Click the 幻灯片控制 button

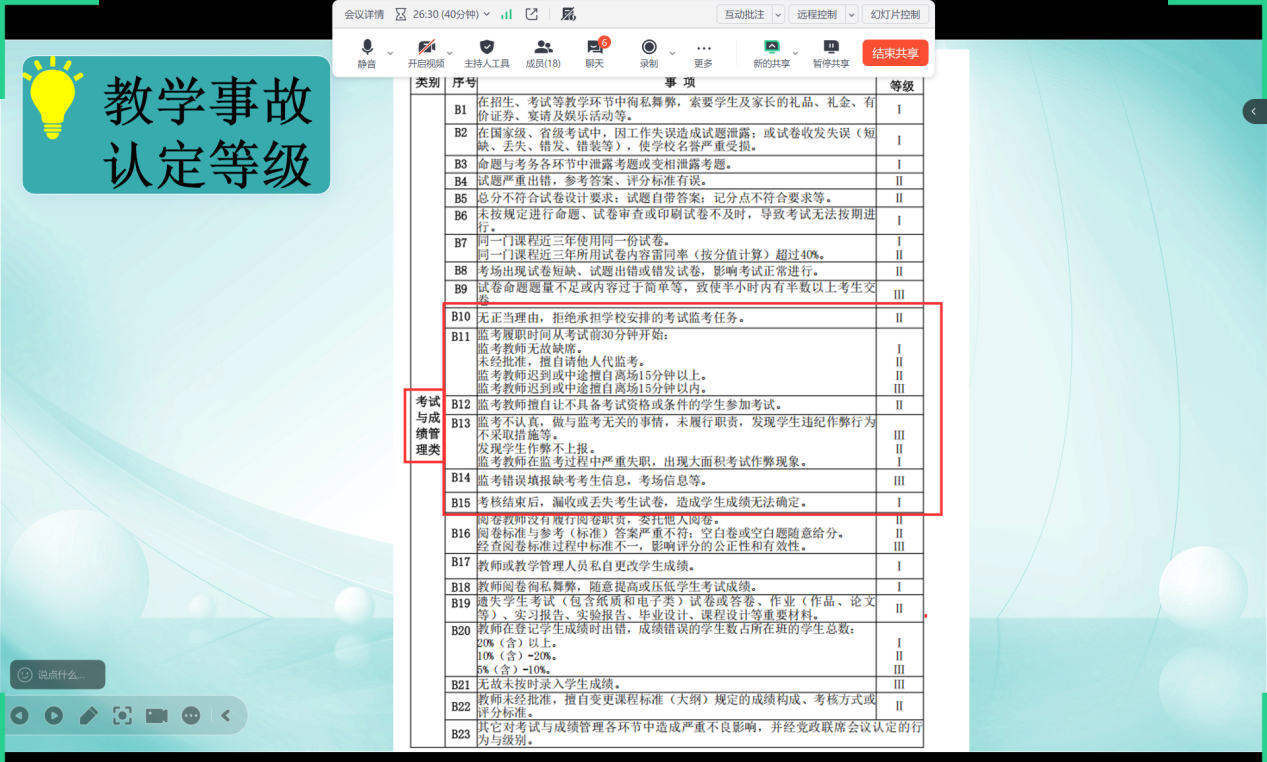click(x=896, y=14)
